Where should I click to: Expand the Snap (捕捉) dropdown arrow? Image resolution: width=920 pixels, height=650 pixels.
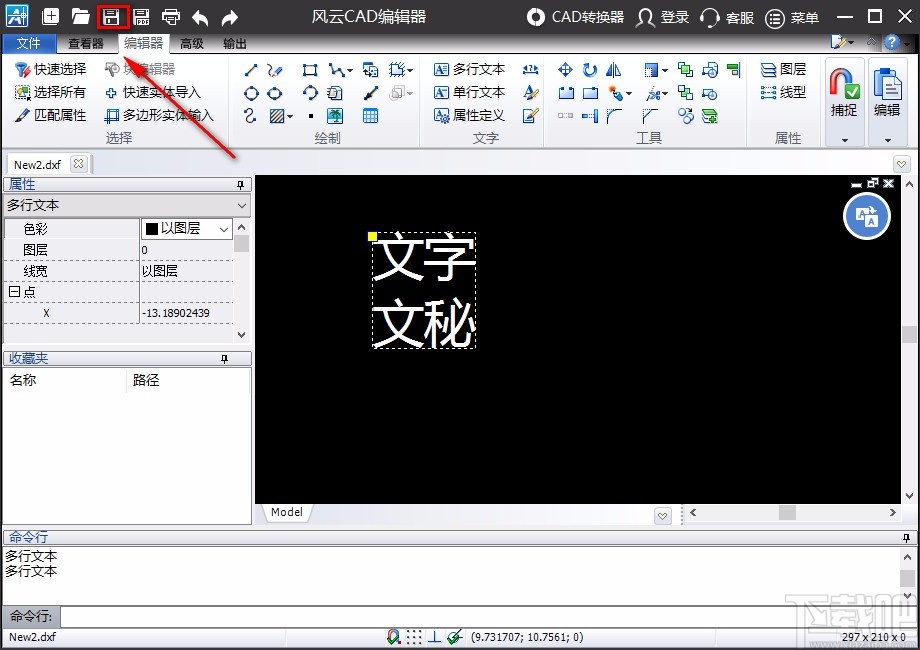(844, 140)
